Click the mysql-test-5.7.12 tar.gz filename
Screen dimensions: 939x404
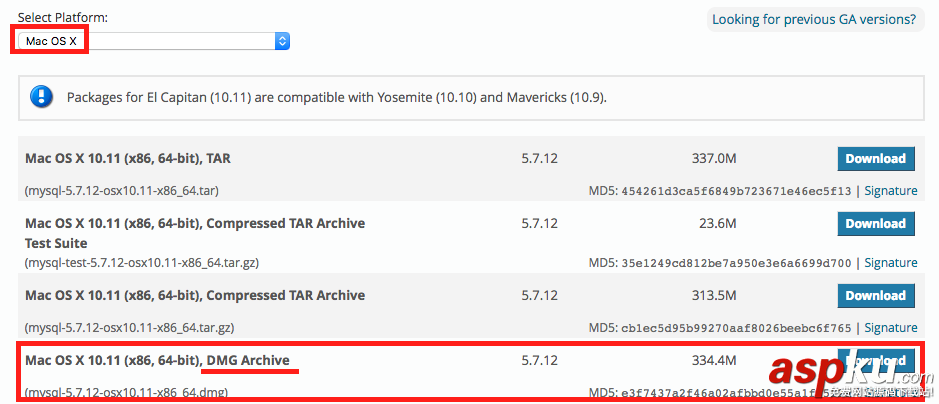click(142, 263)
